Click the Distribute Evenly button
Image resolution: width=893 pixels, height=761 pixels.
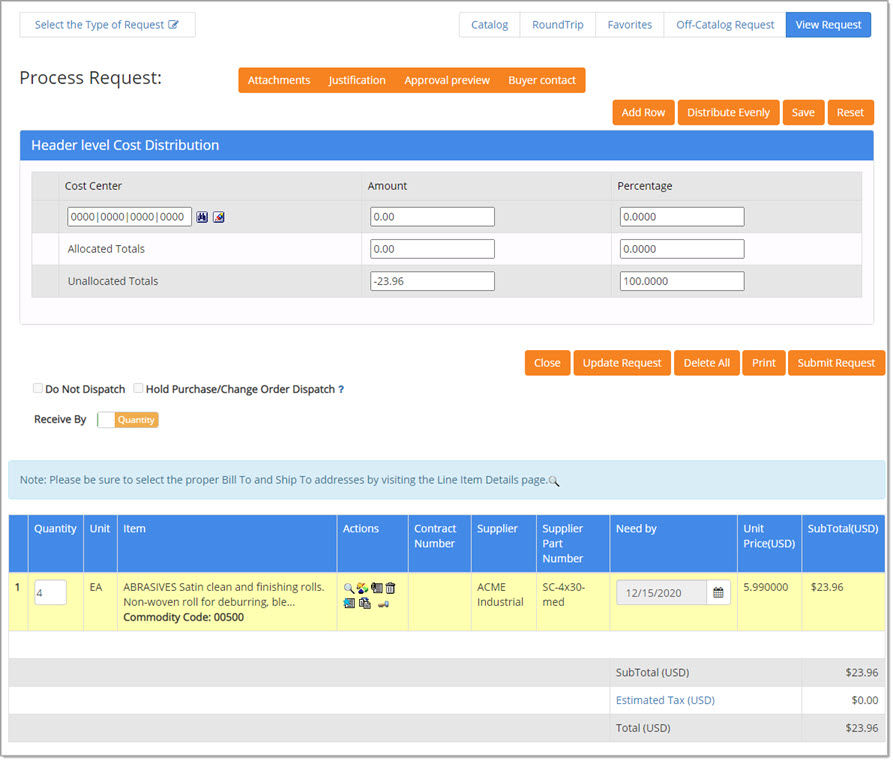click(x=728, y=113)
